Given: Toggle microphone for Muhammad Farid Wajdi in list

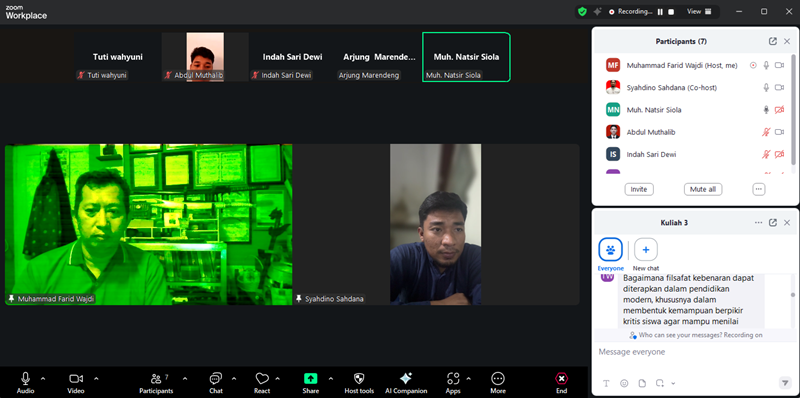Looking at the screenshot, I should 766,65.
